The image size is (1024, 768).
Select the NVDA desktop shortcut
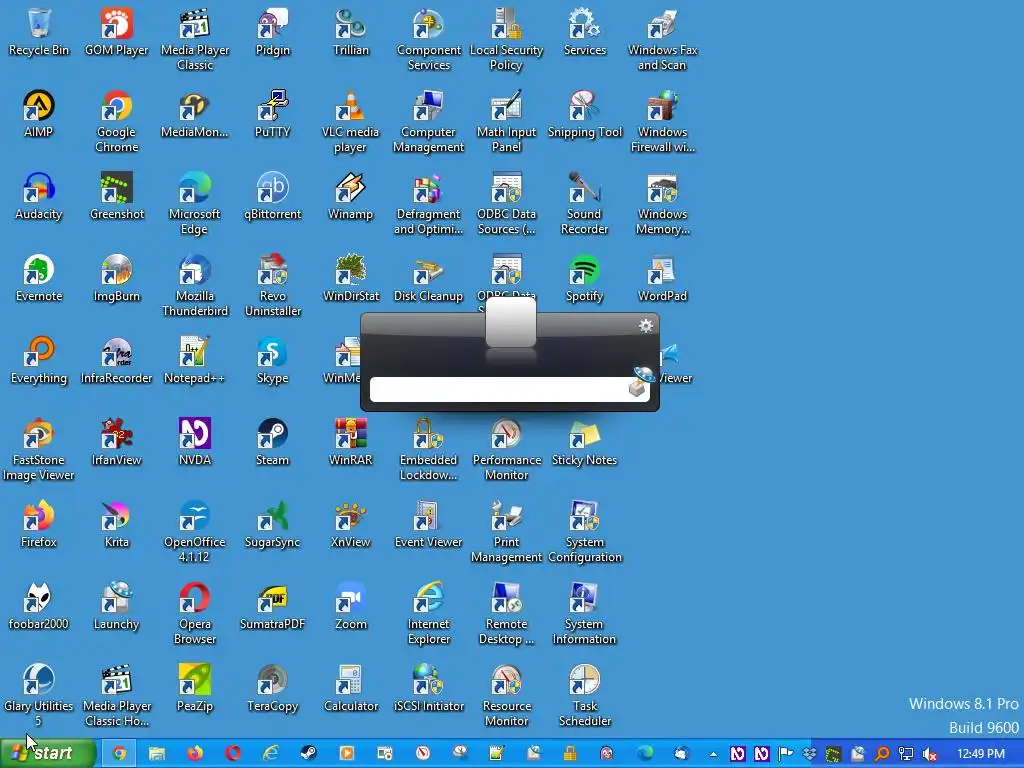(x=195, y=443)
